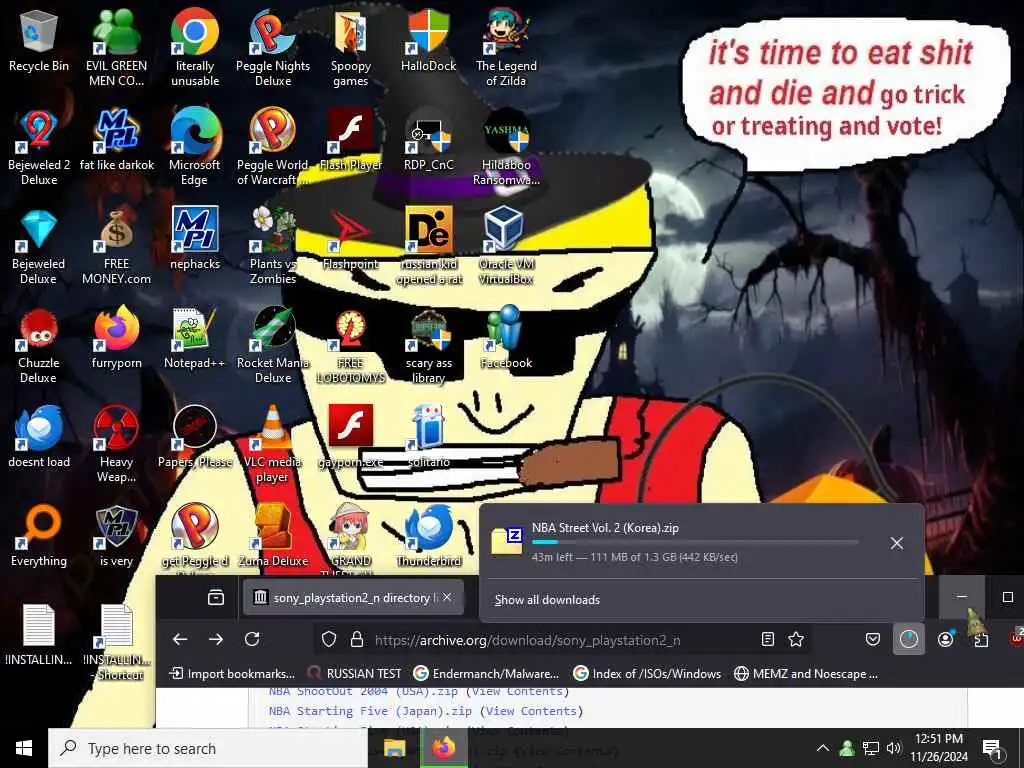Screen dimensions: 1024x768
Task: Open Import bookmarks... toolbar item
Action: (x=232, y=673)
